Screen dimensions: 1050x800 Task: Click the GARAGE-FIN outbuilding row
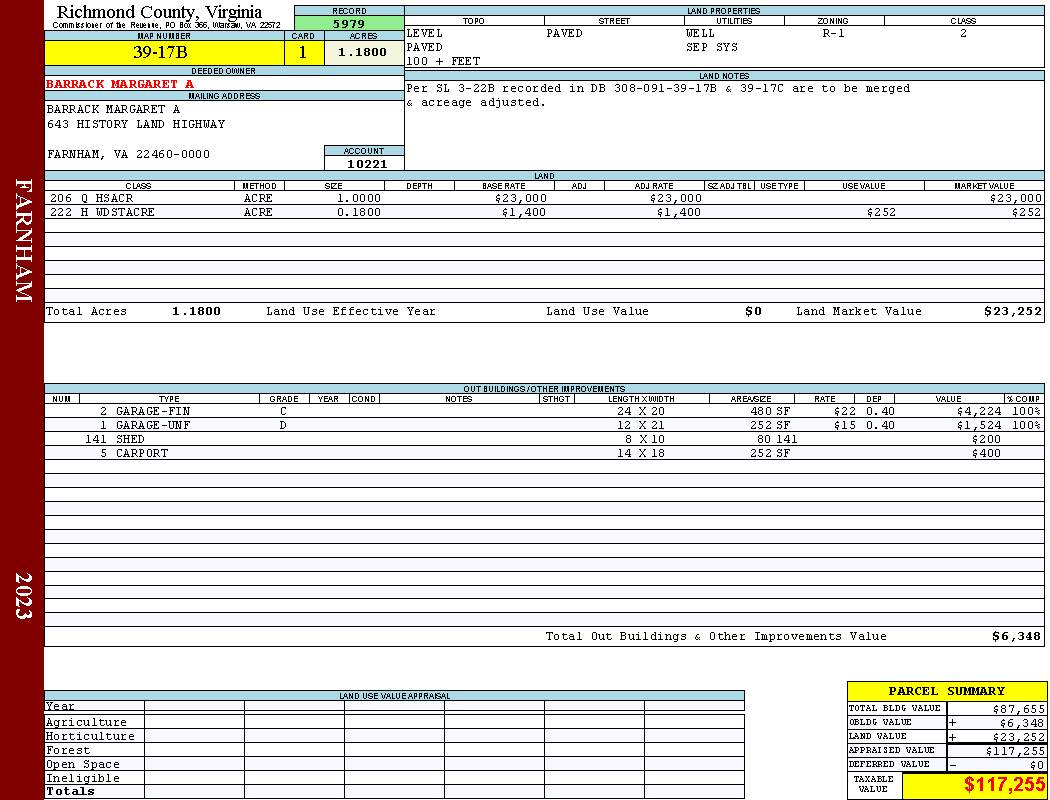click(544, 411)
